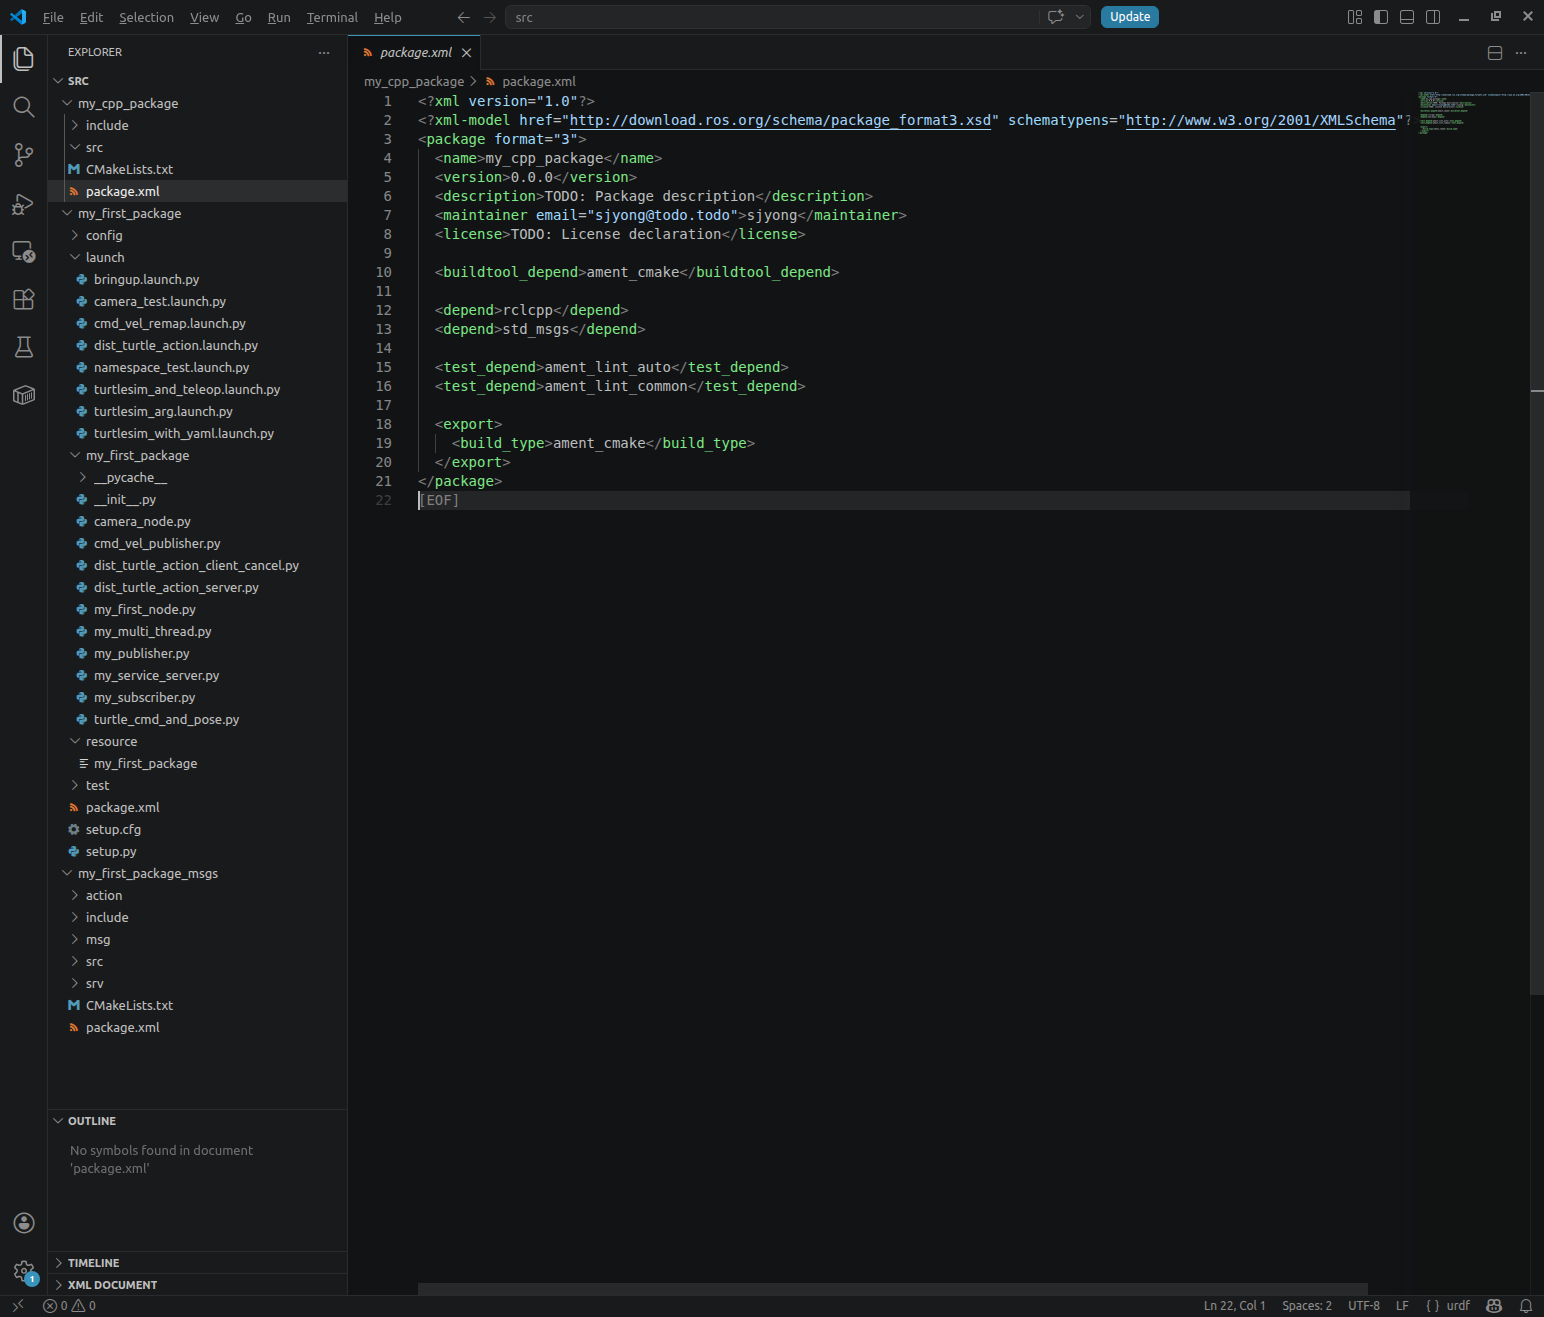The image size is (1544, 1317).
Task: Open the Extensions view
Action: click(x=24, y=299)
